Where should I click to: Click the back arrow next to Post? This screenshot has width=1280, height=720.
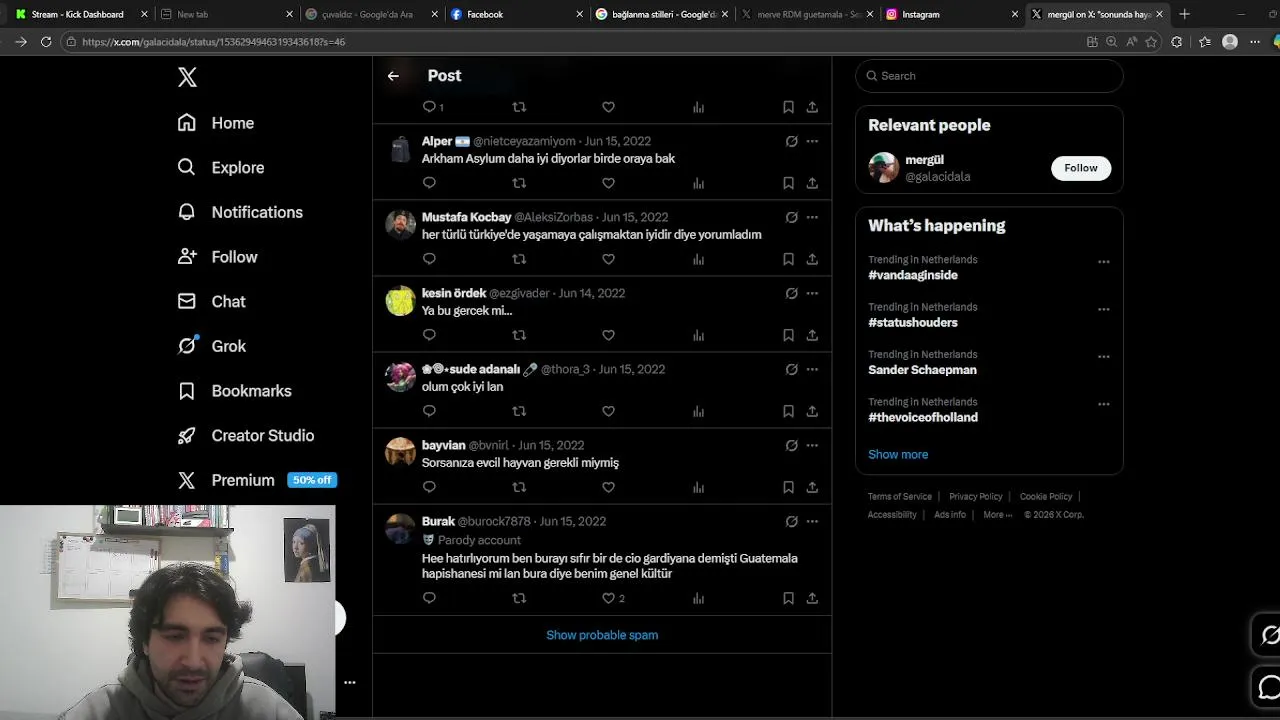click(x=393, y=76)
